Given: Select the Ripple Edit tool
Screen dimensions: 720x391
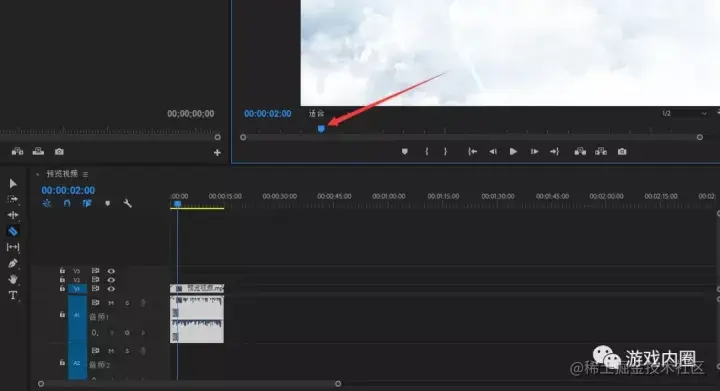Looking at the screenshot, I should pos(13,215).
